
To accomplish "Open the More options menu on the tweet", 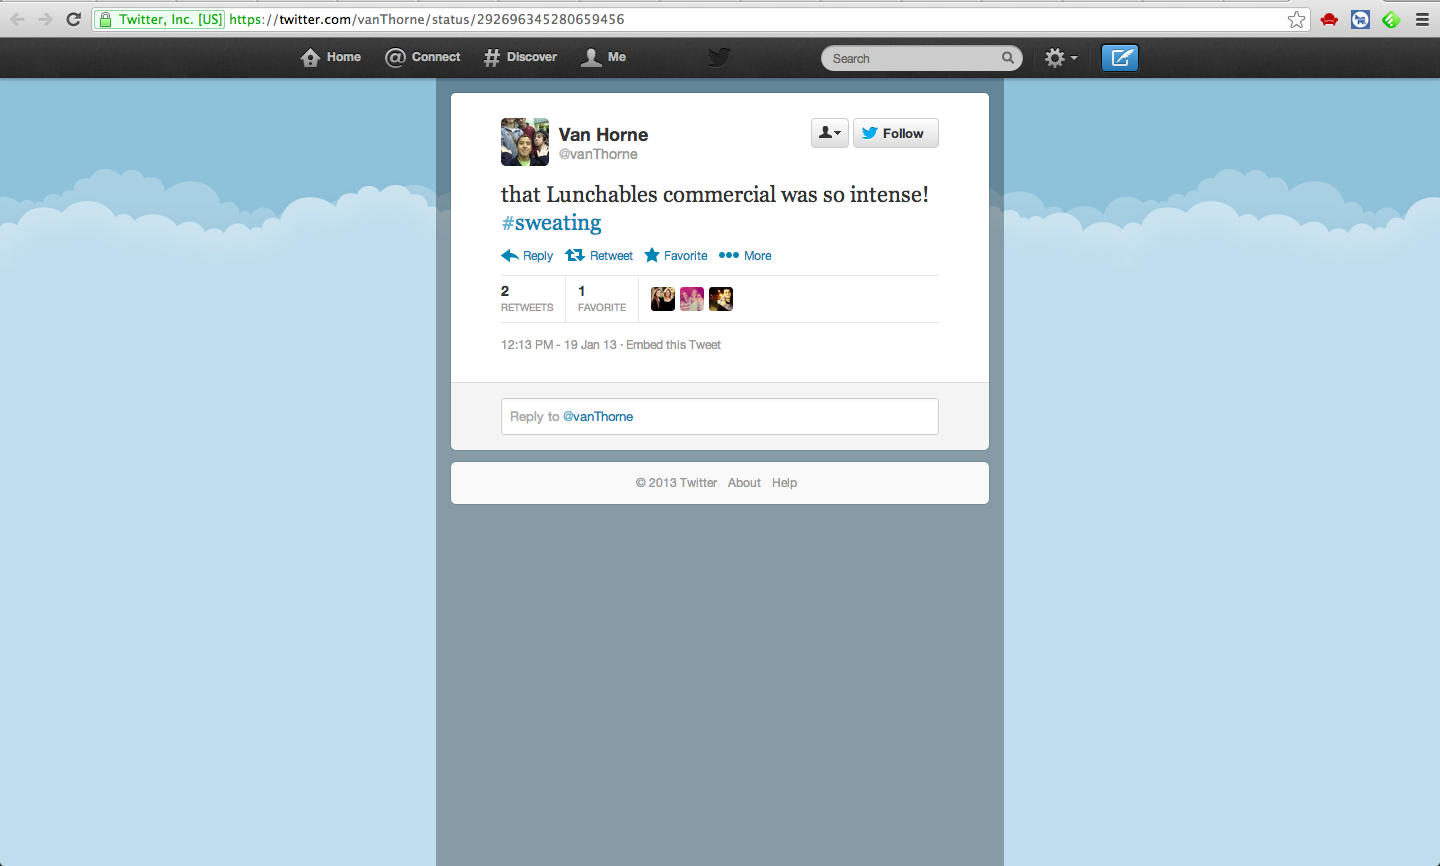I will [745, 256].
